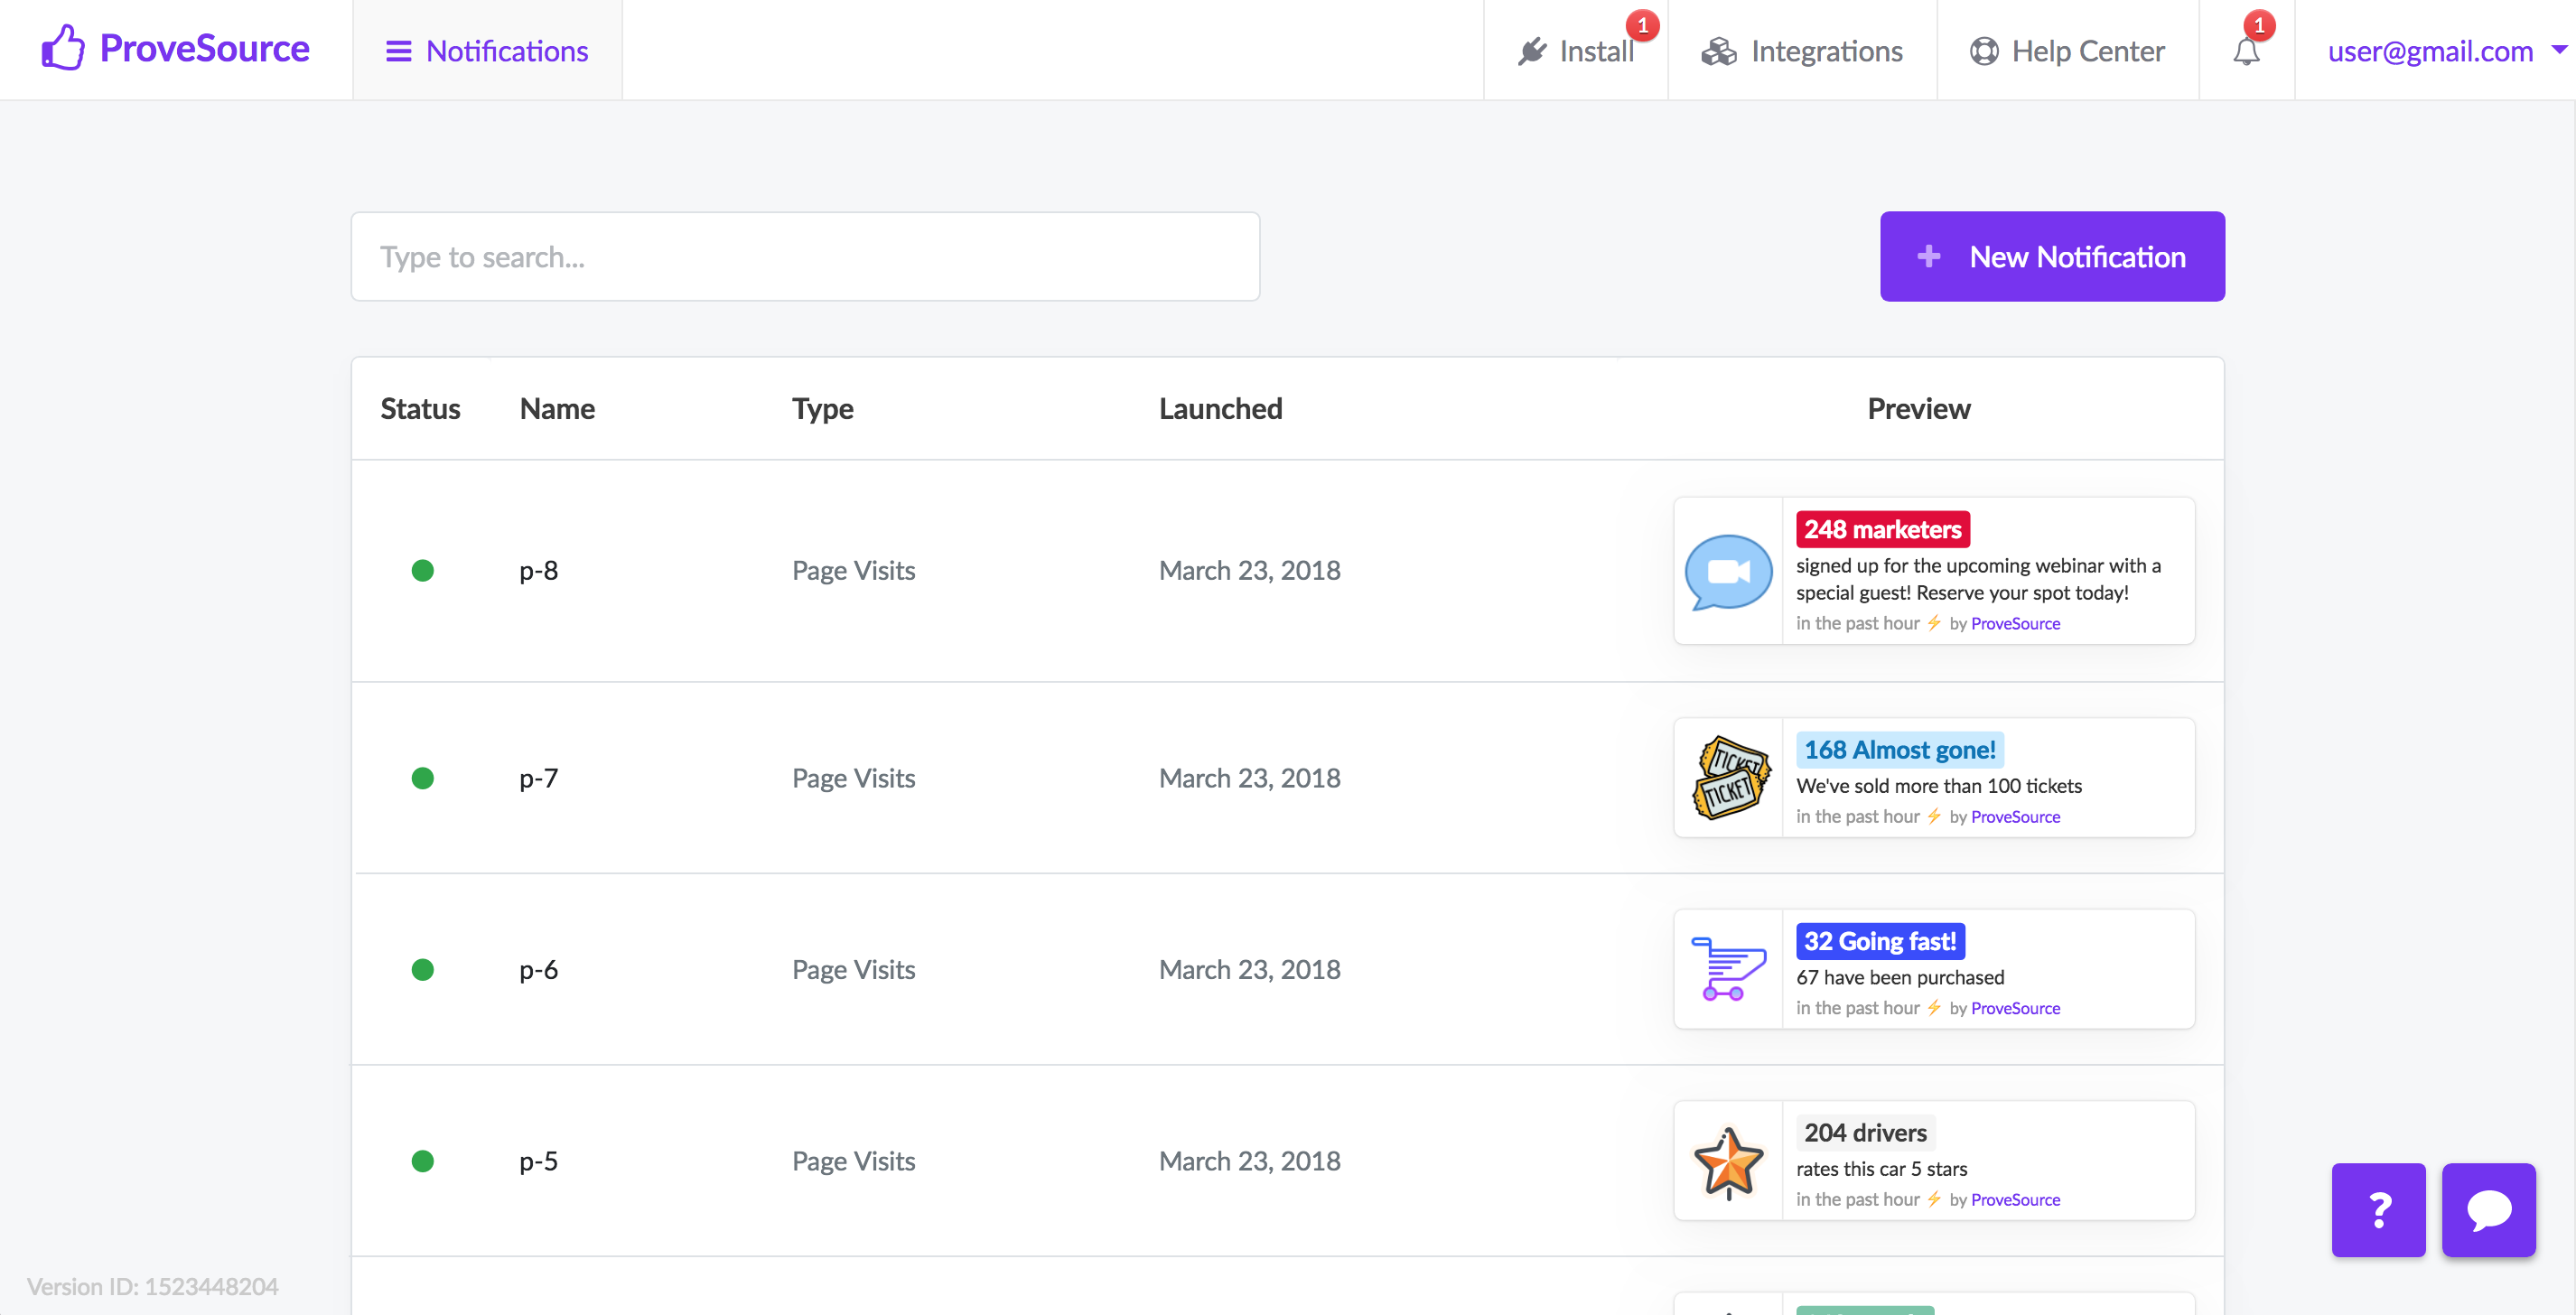The width and height of the screenshot is (2576, 1315).
Task: Click the ProveSource thumbs-up logo
Action: pos(63,48)
